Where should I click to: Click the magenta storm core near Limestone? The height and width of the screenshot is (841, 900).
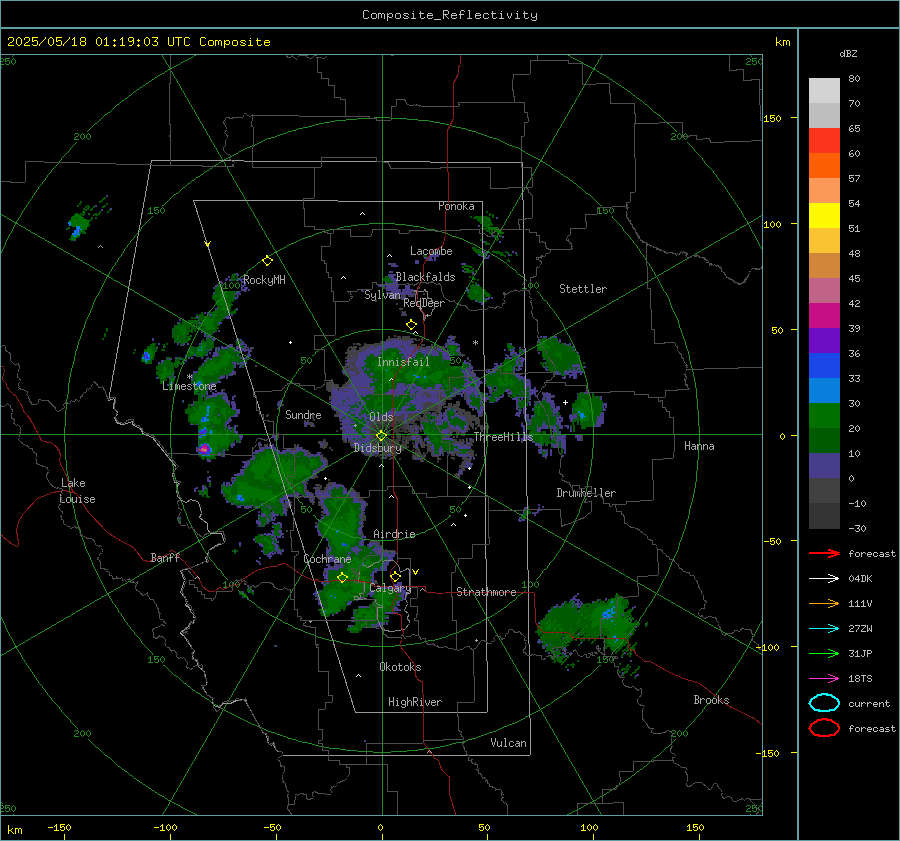coord(204,449)
